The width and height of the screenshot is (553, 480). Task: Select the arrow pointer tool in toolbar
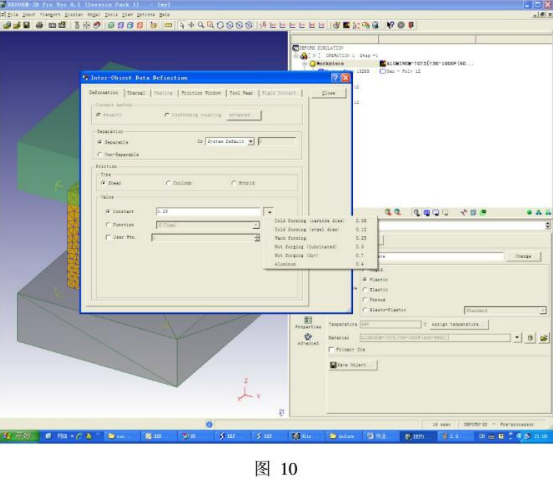(x=182, y=25)
